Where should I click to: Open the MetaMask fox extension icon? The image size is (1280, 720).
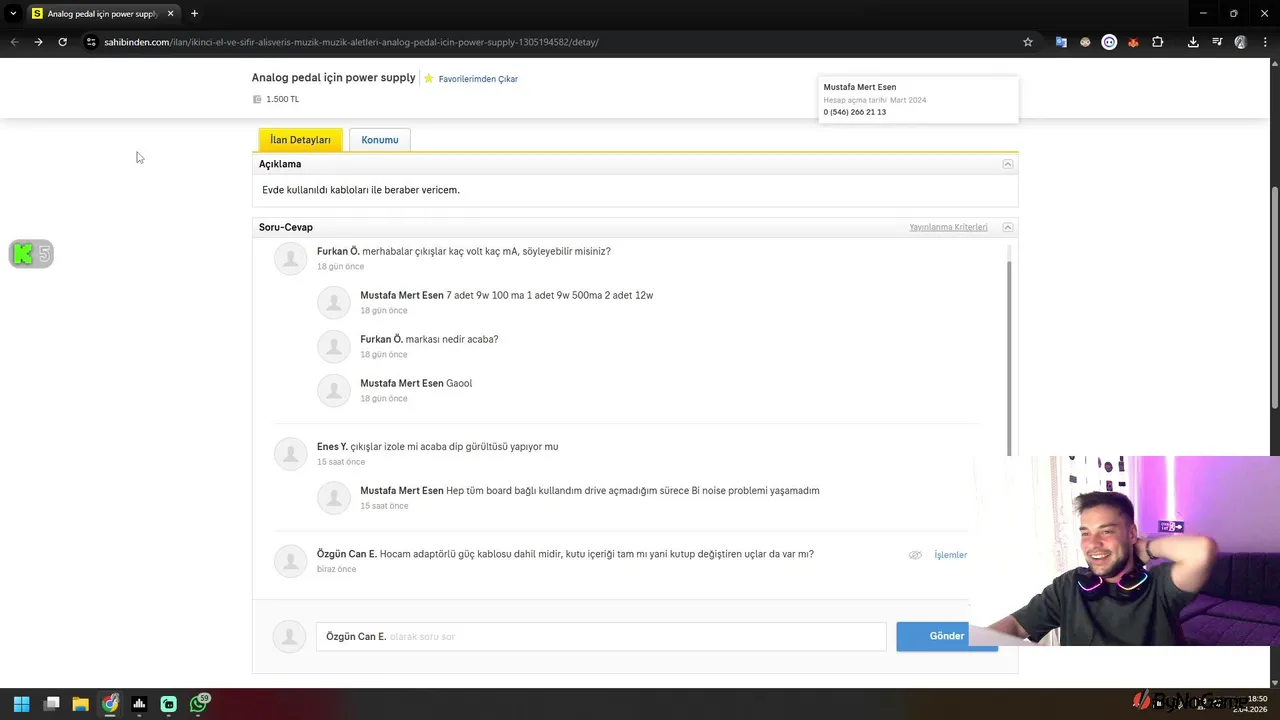coord(1133,42)
